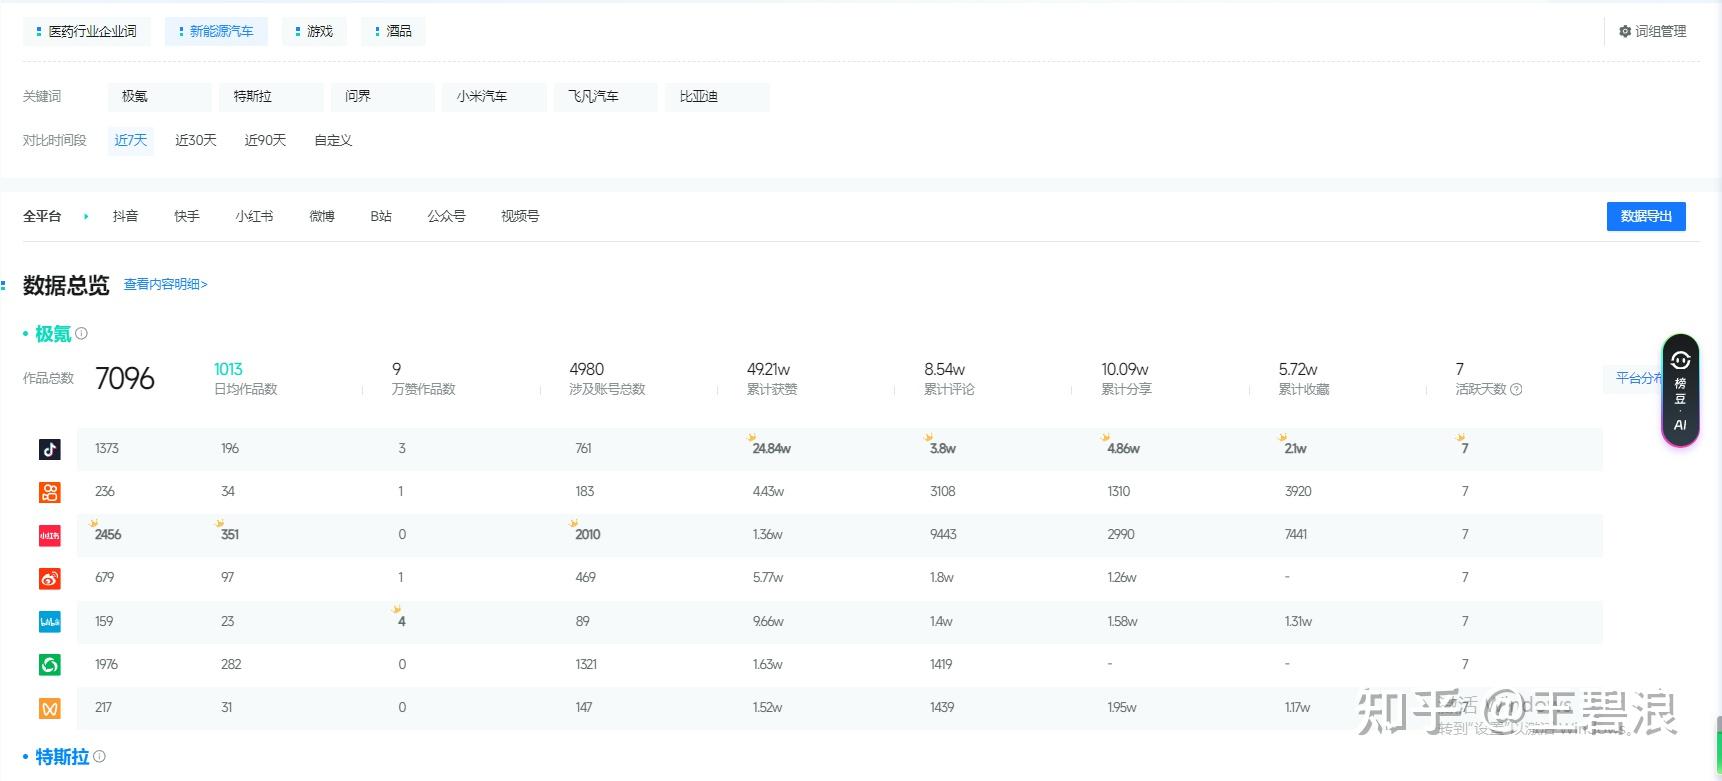Switch to the 抖音 platform tab

coord(125,216)
